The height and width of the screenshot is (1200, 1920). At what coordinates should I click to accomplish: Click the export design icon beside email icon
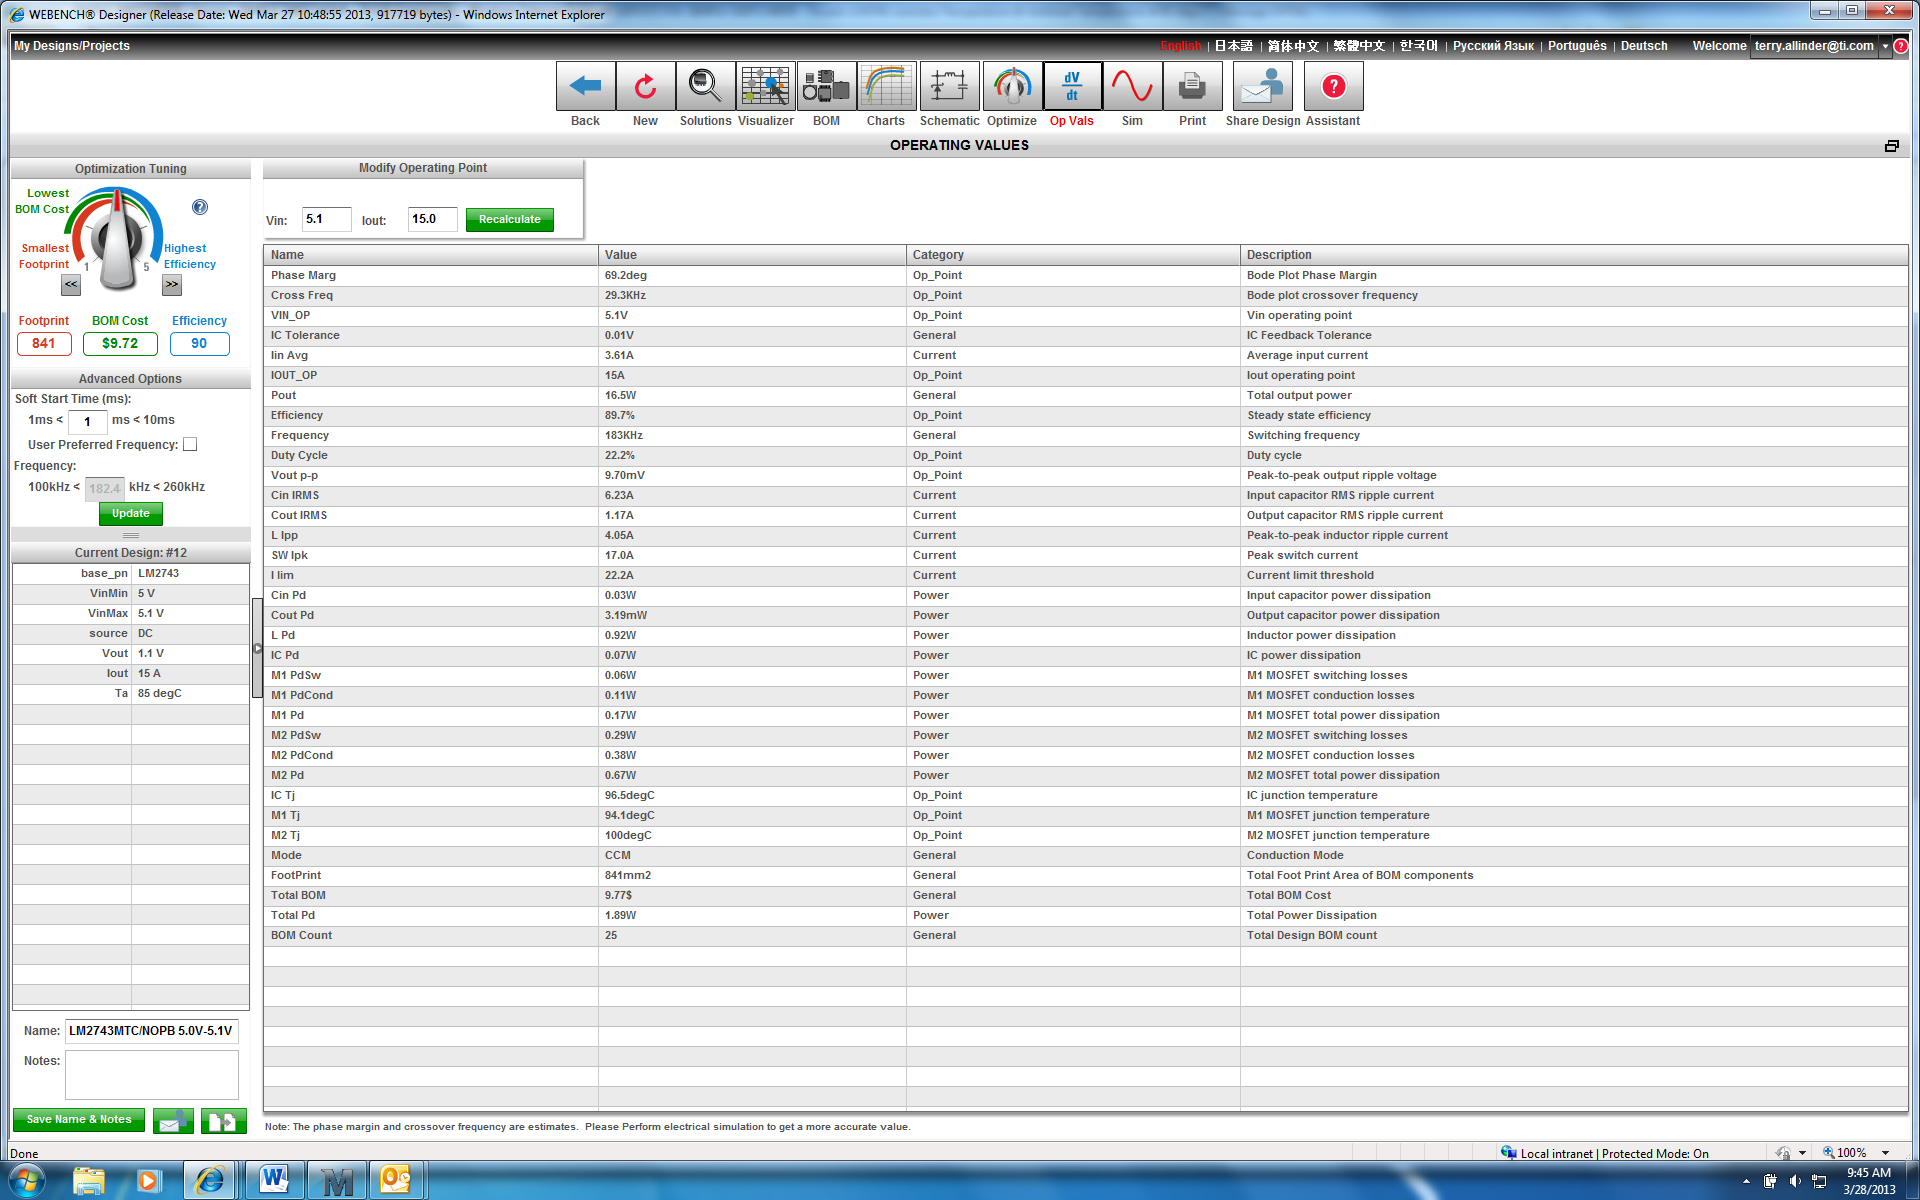coord(224,1121)
